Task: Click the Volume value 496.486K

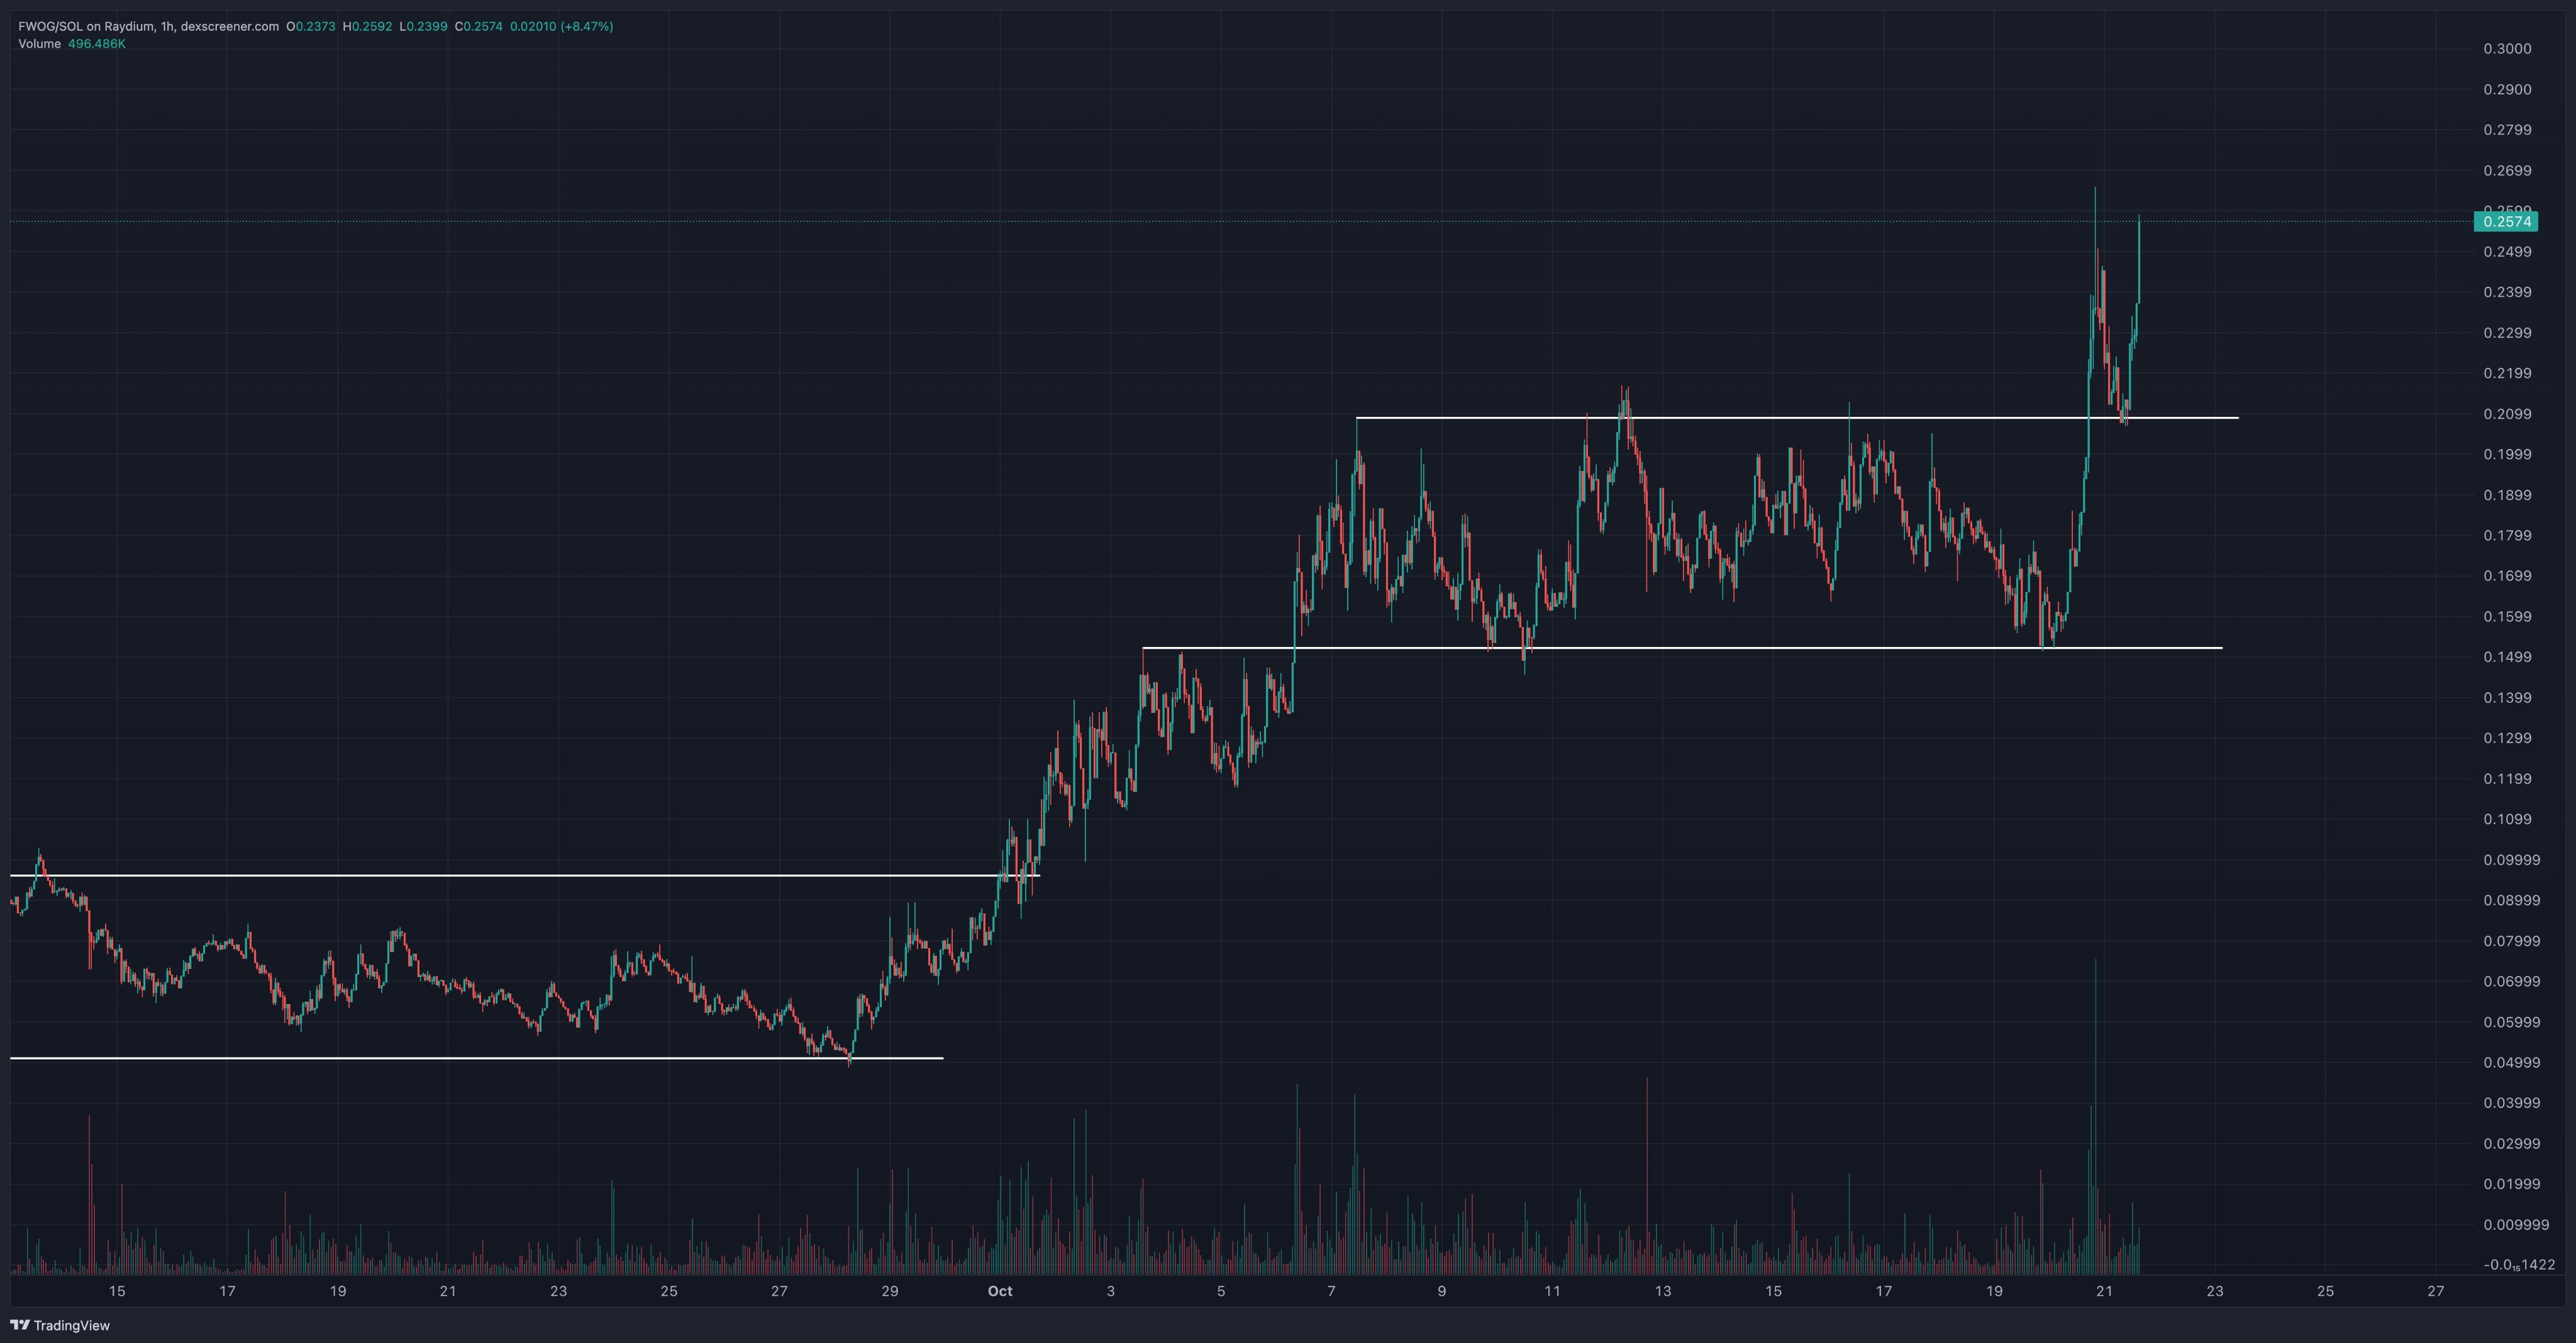Action: 96,44
